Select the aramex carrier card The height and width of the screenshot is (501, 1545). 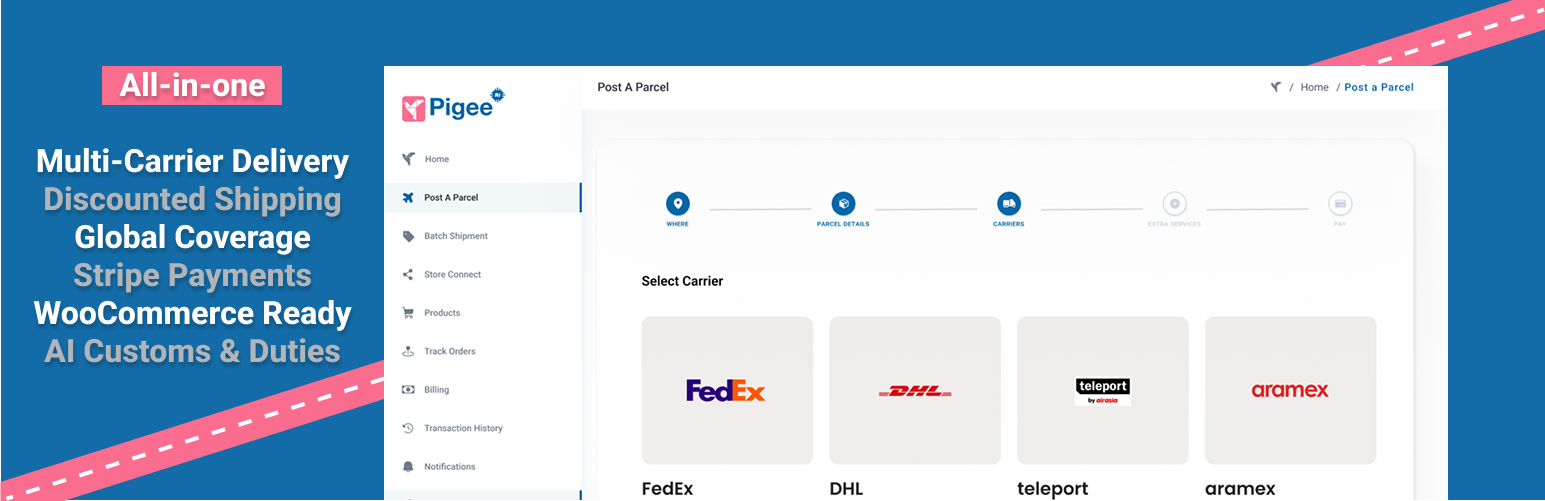1291,391
